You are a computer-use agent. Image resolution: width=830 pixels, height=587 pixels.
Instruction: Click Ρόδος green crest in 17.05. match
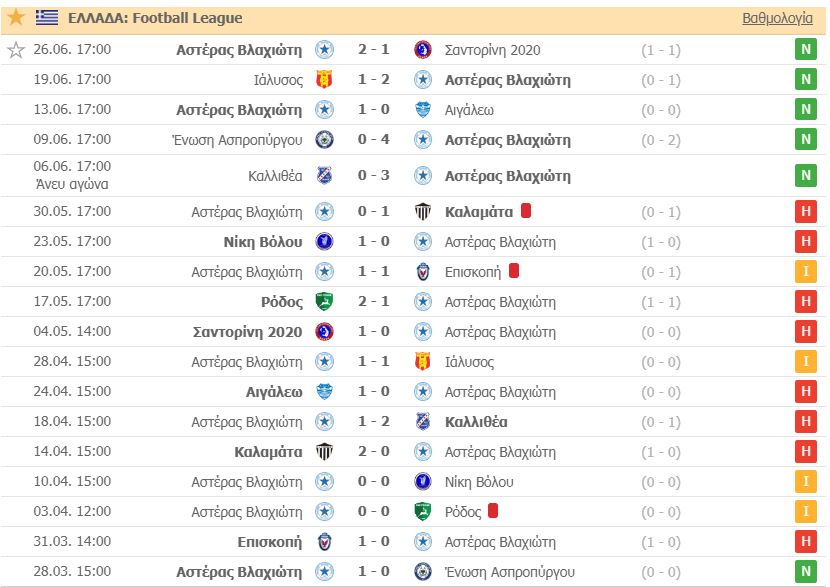324,302
